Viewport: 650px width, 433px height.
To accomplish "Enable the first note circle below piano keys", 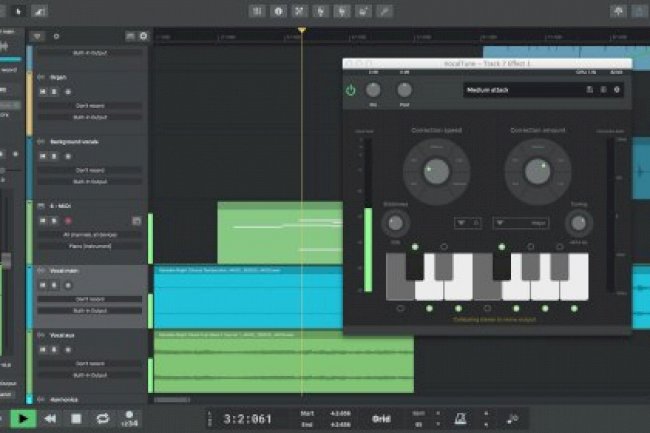I will pyautogui.click(x=400, y=308).
